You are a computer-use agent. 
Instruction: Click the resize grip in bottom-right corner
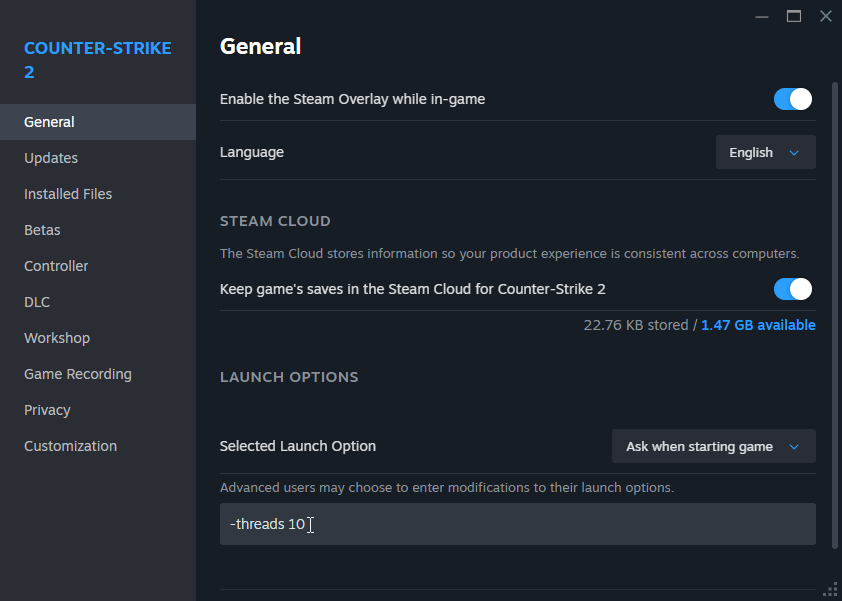tap(831, 591)
